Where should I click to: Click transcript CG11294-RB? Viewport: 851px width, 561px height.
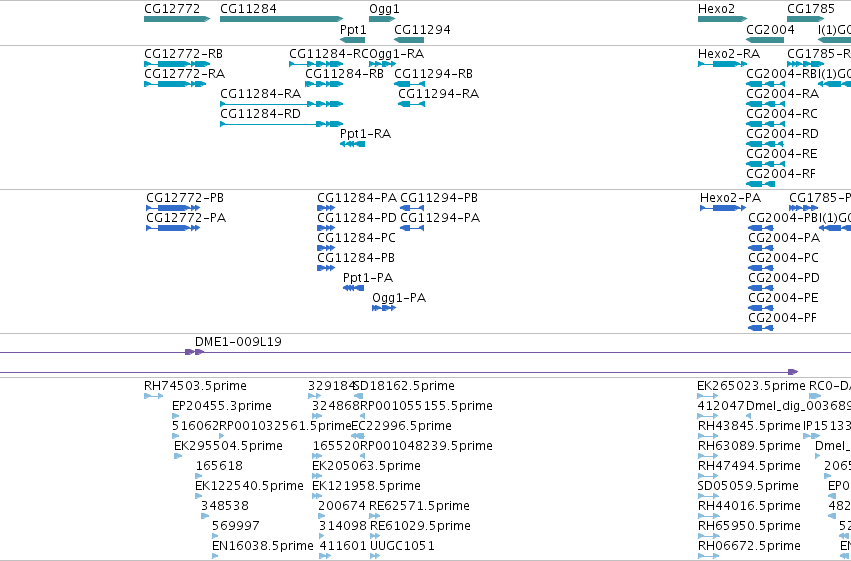coord(409,84)
